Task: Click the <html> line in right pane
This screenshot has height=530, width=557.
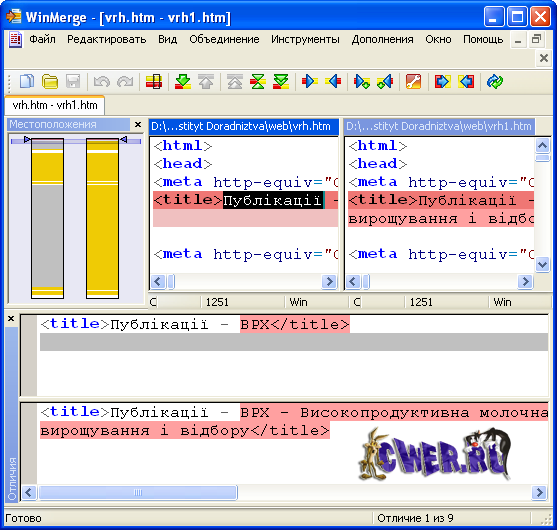Action: point(378,146)
